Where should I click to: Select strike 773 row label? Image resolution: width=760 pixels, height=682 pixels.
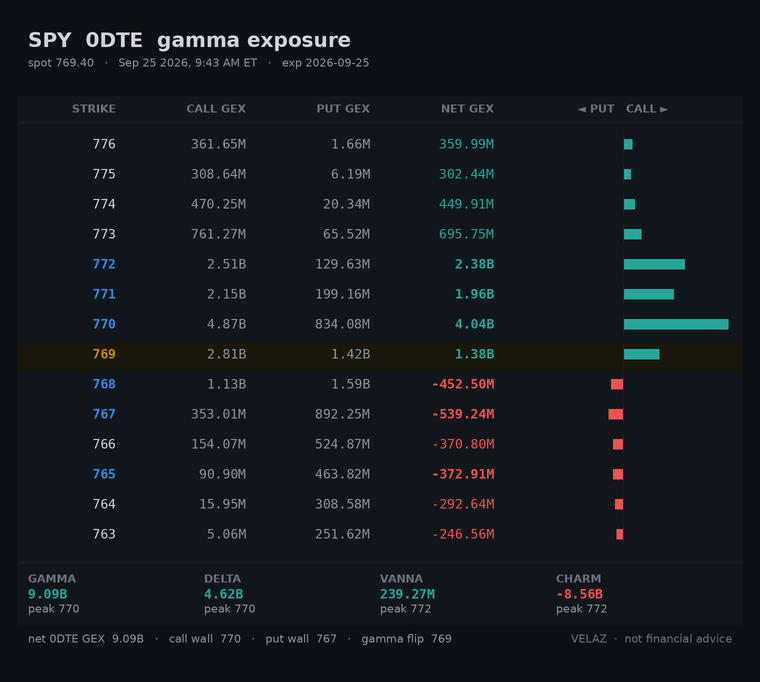click(x=104, y=235)
